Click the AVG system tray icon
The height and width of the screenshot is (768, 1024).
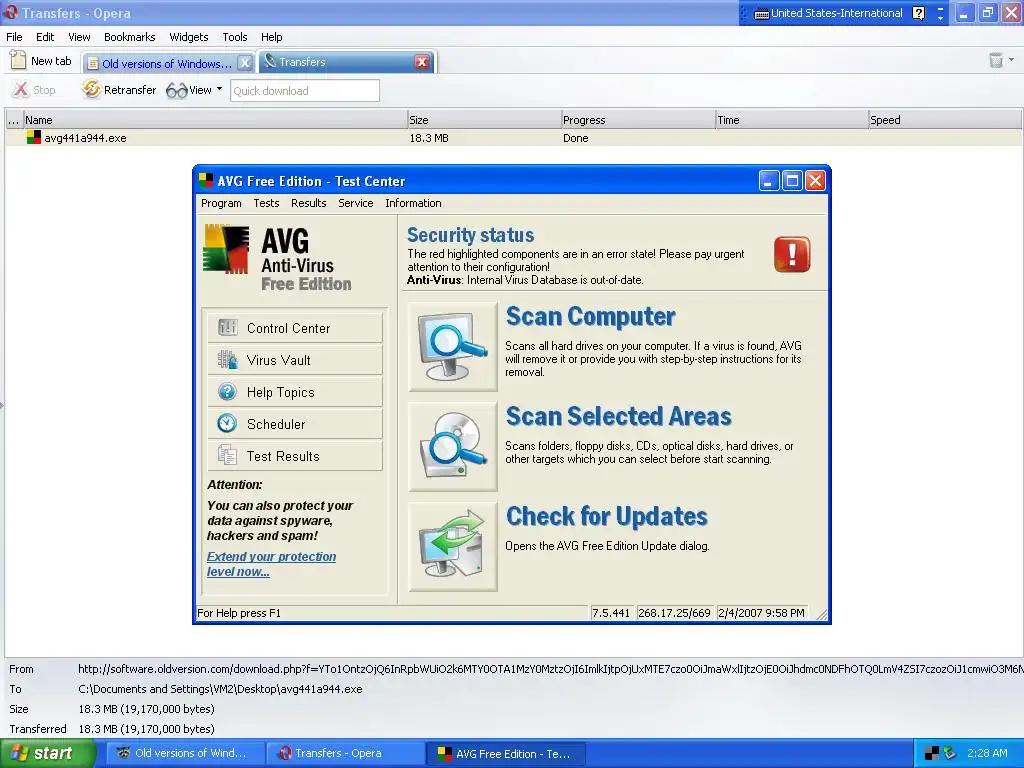coord(932,753)
